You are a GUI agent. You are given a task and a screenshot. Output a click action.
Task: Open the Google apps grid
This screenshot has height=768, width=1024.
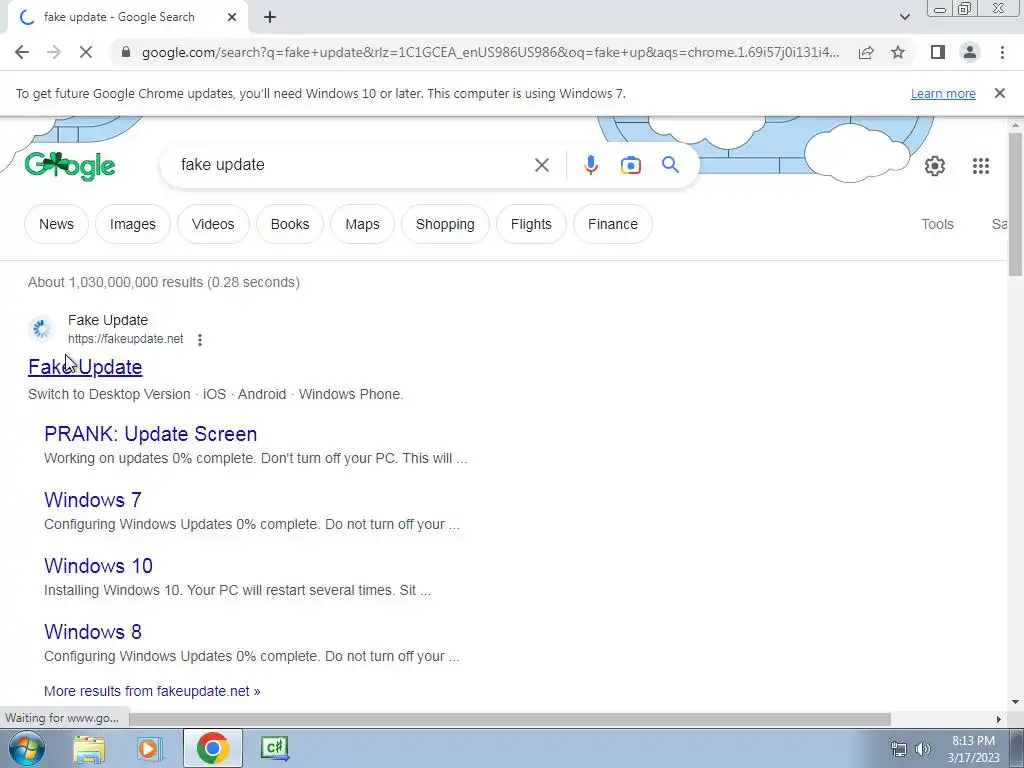pos(980,166)
